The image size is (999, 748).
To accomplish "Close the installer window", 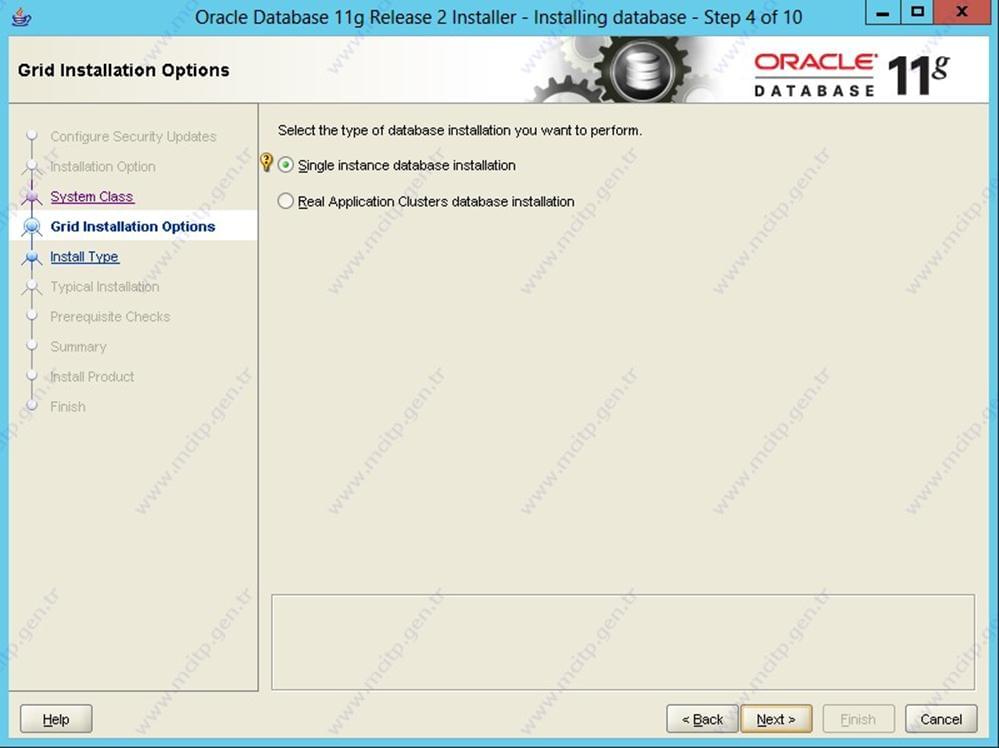I will (963, 13).
